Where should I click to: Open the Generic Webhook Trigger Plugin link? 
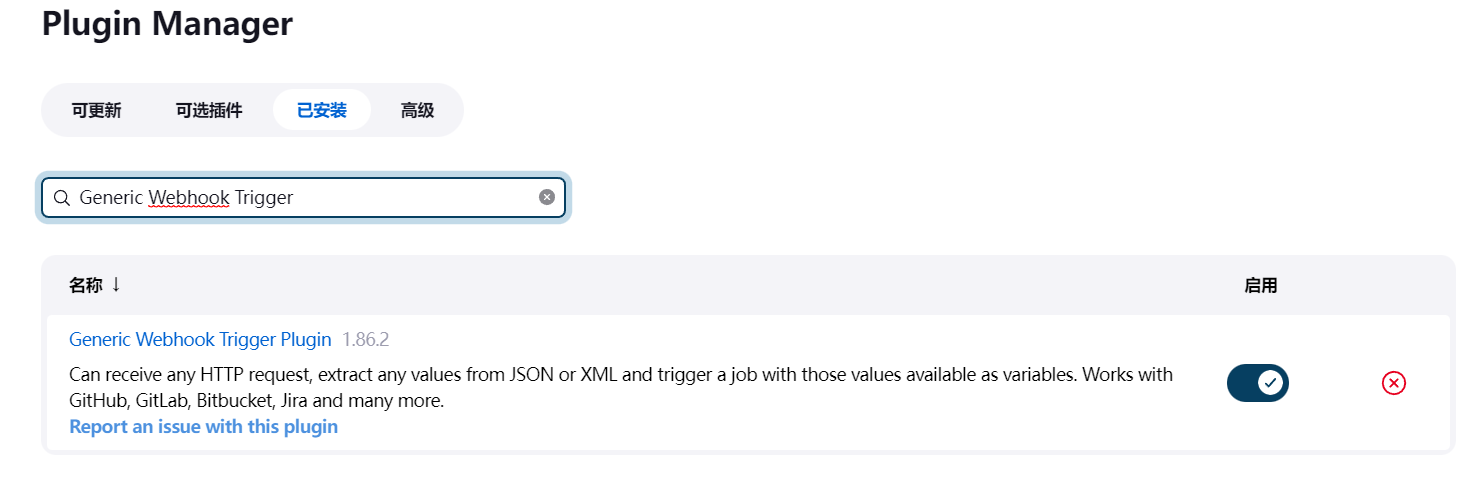coord(200,340)
